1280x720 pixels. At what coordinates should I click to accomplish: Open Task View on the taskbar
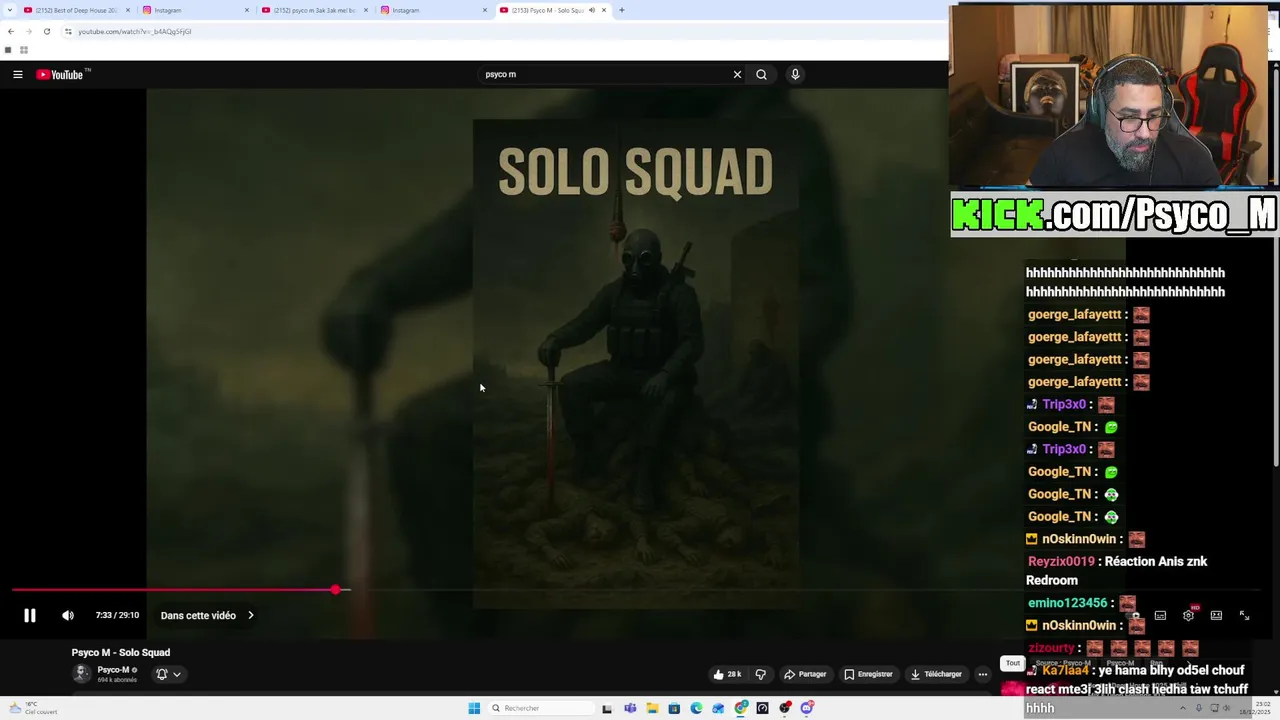607,708
